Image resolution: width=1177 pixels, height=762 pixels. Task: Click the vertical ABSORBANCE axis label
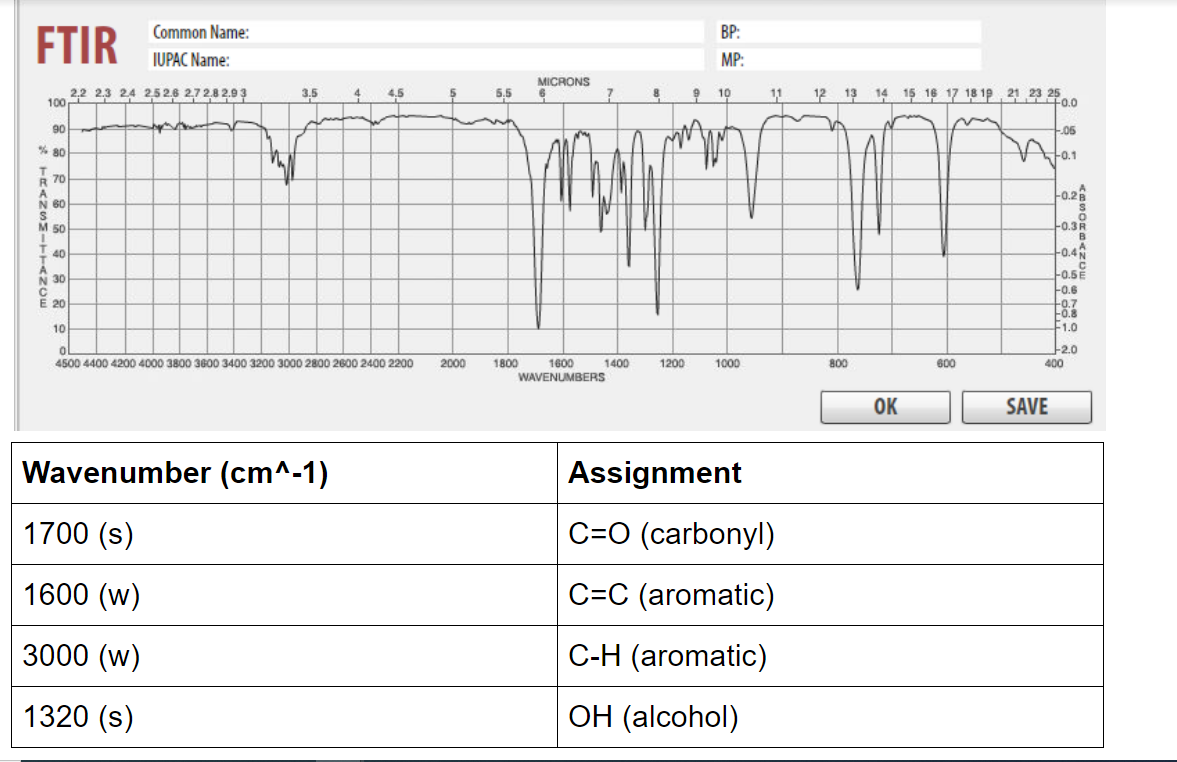(x=1082, y=231)
